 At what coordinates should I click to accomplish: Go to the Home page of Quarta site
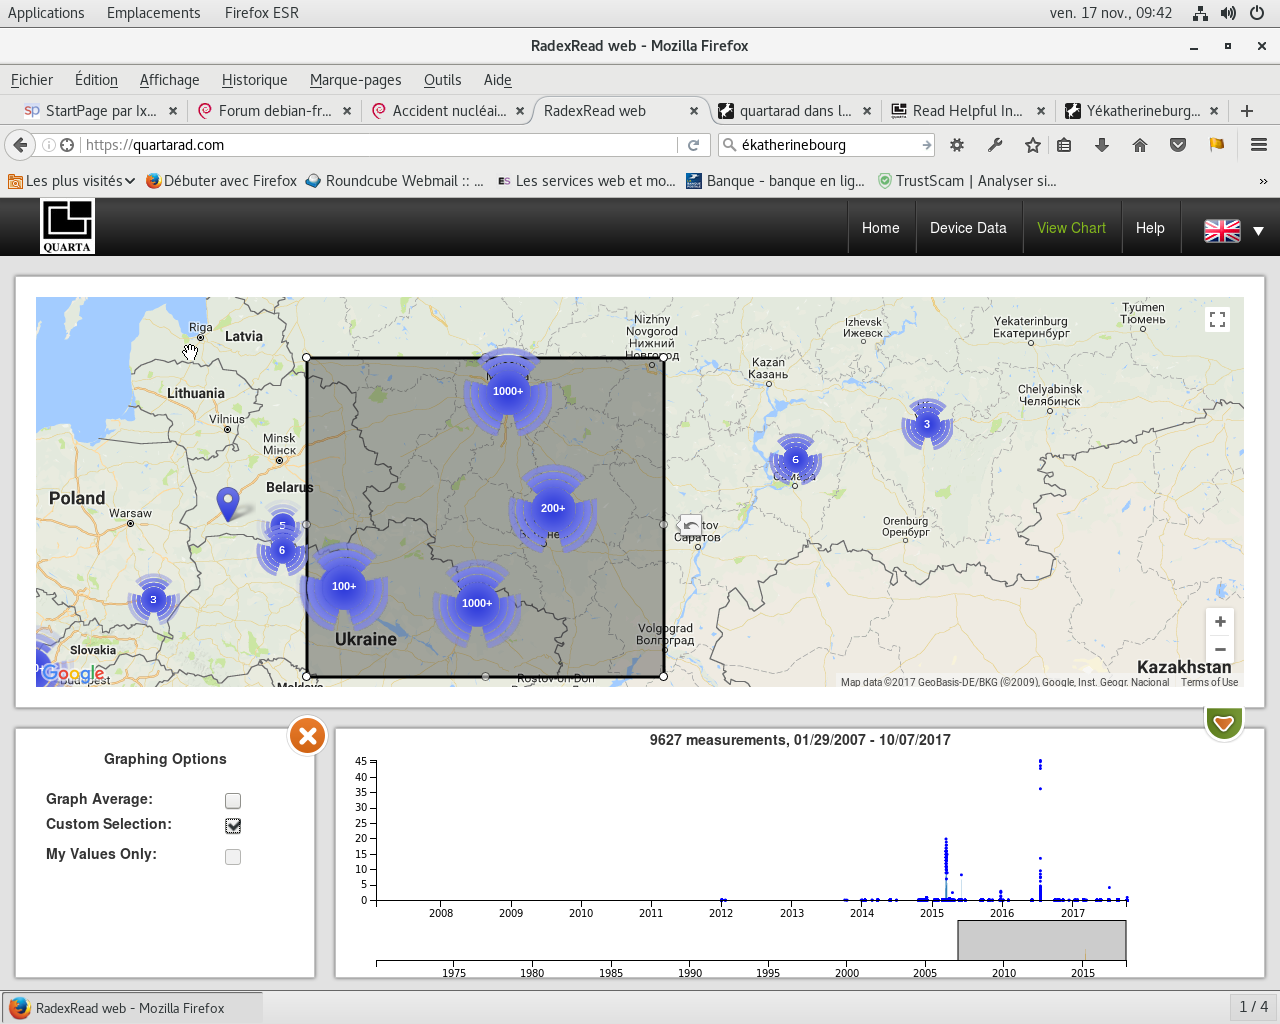point(880,228)
